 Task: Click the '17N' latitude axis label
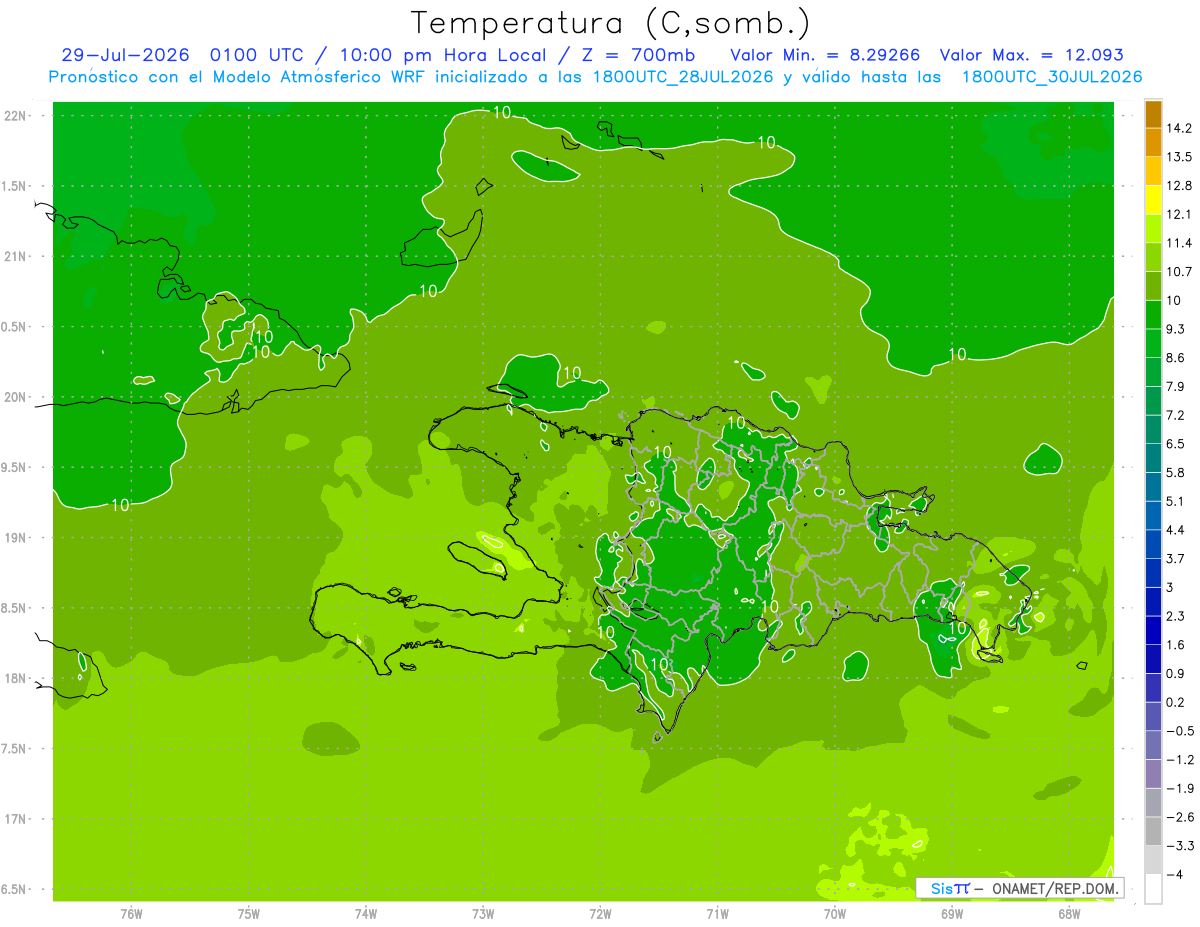[x=16, y=820]
